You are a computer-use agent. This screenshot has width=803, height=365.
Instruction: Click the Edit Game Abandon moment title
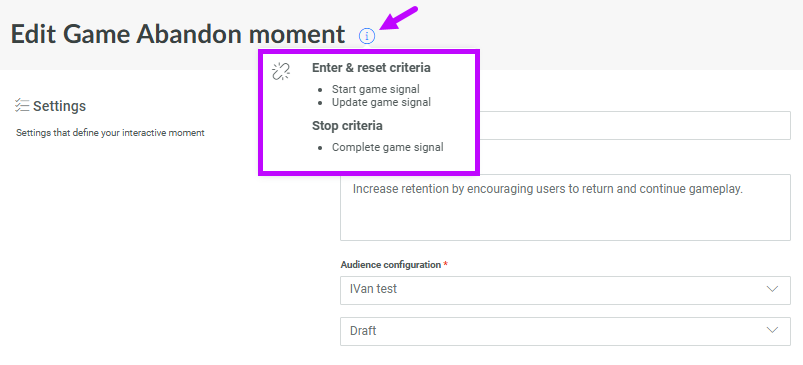pos(178,35)
